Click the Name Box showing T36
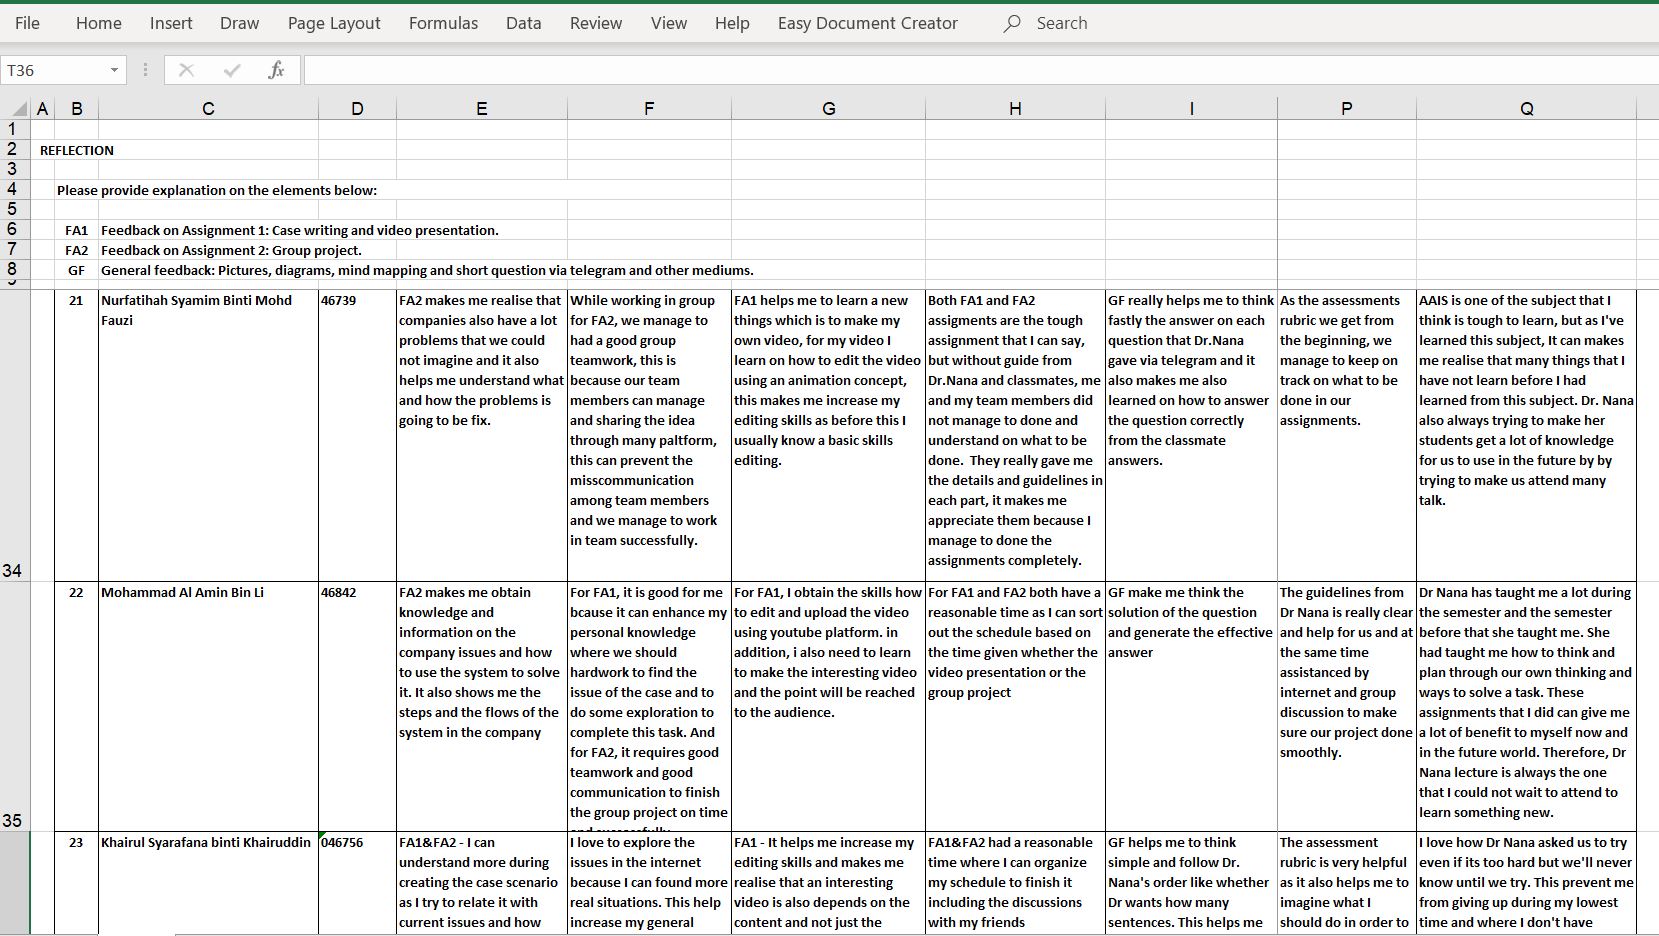 53,70
